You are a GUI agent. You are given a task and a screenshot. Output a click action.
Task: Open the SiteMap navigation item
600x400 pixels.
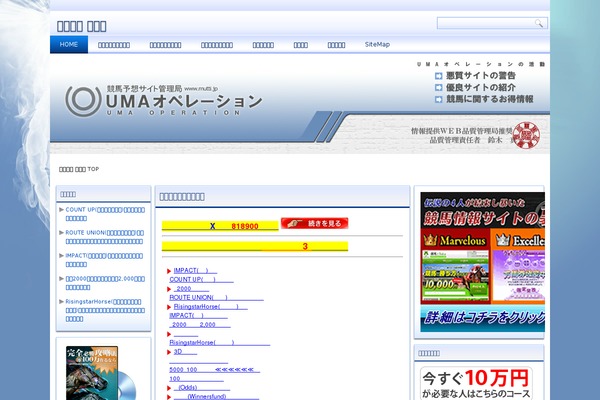click(x=377, y=44)
